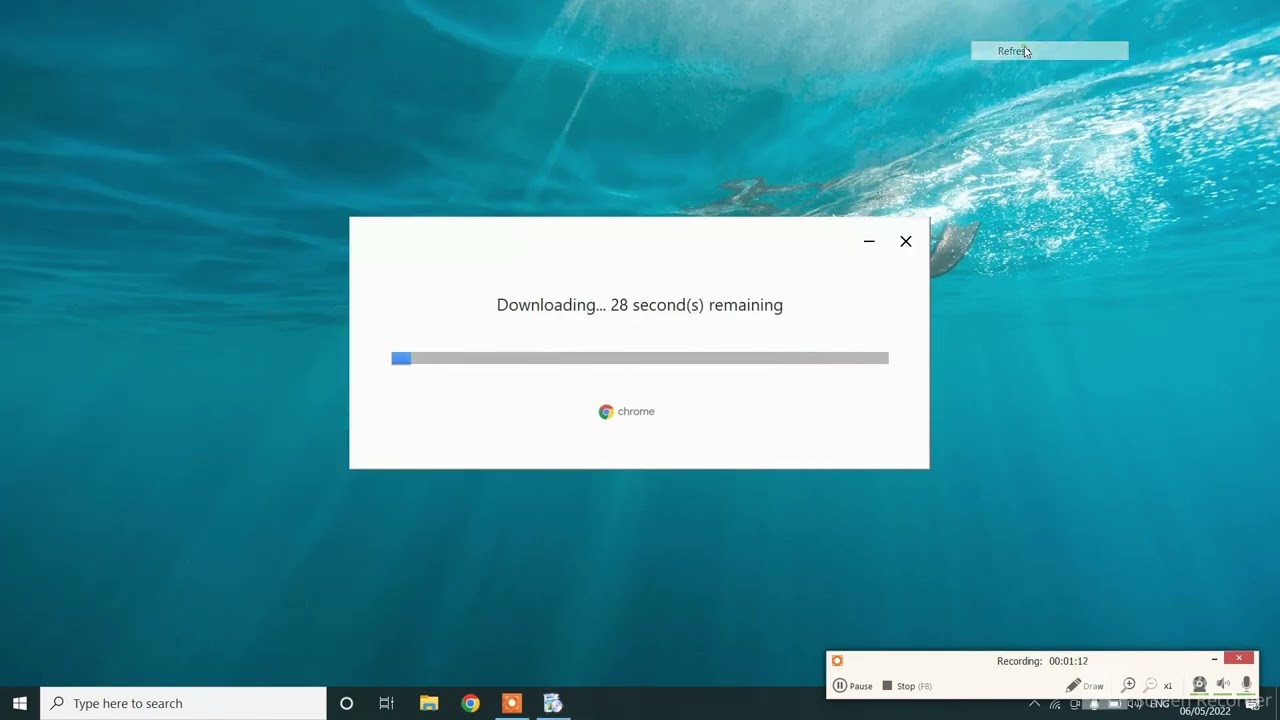Click the 06/05/2022 date in taskbar
Viewport: 1280px width, 720px height.
coord(1205,712)
